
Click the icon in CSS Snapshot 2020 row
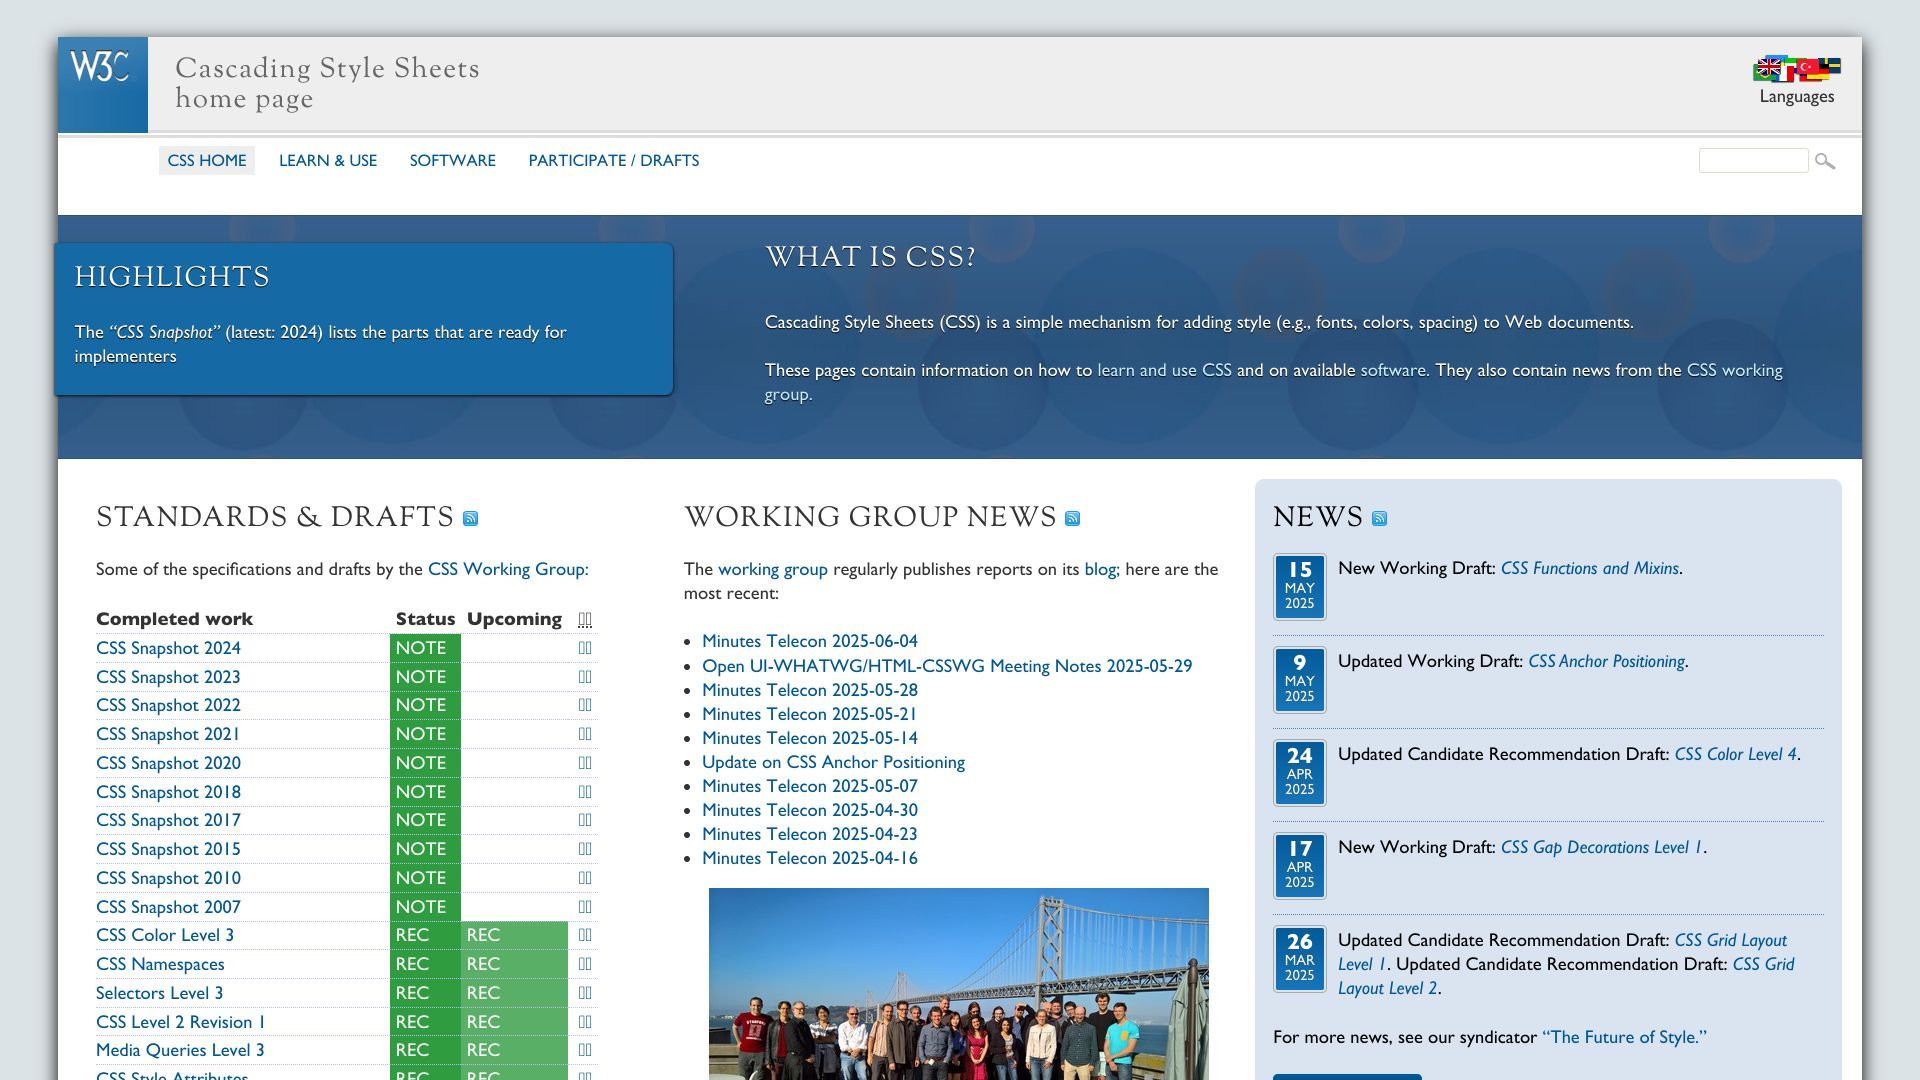click(x=585, y=763)
